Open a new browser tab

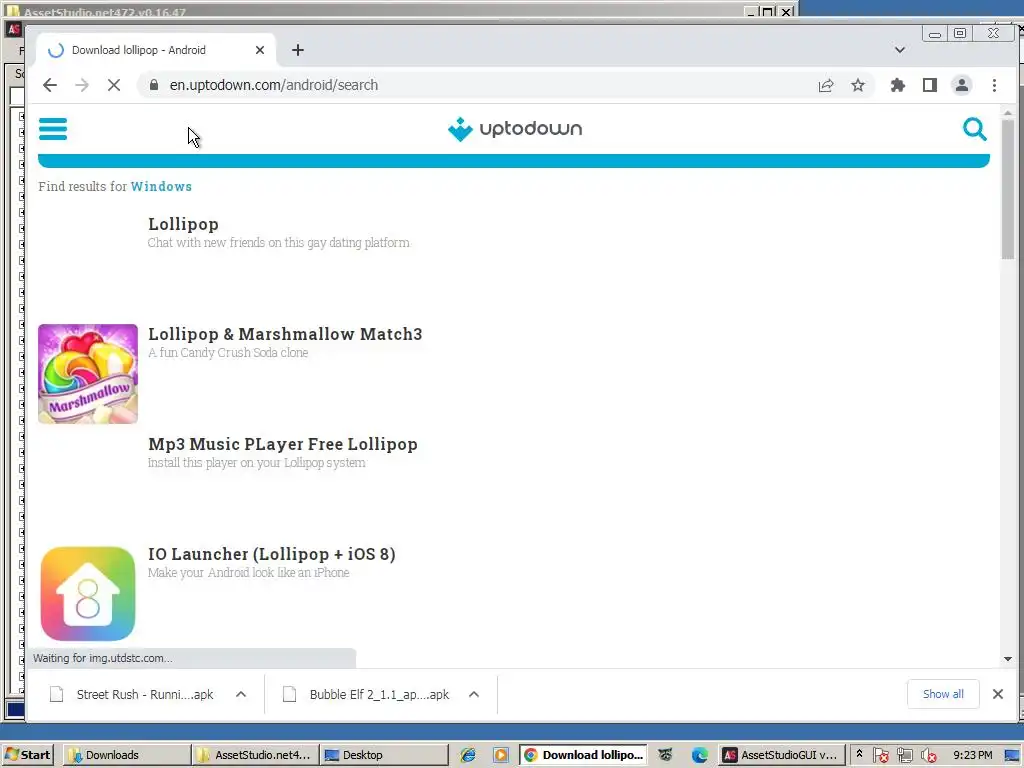pyautogui.click(x=298, y=50)
